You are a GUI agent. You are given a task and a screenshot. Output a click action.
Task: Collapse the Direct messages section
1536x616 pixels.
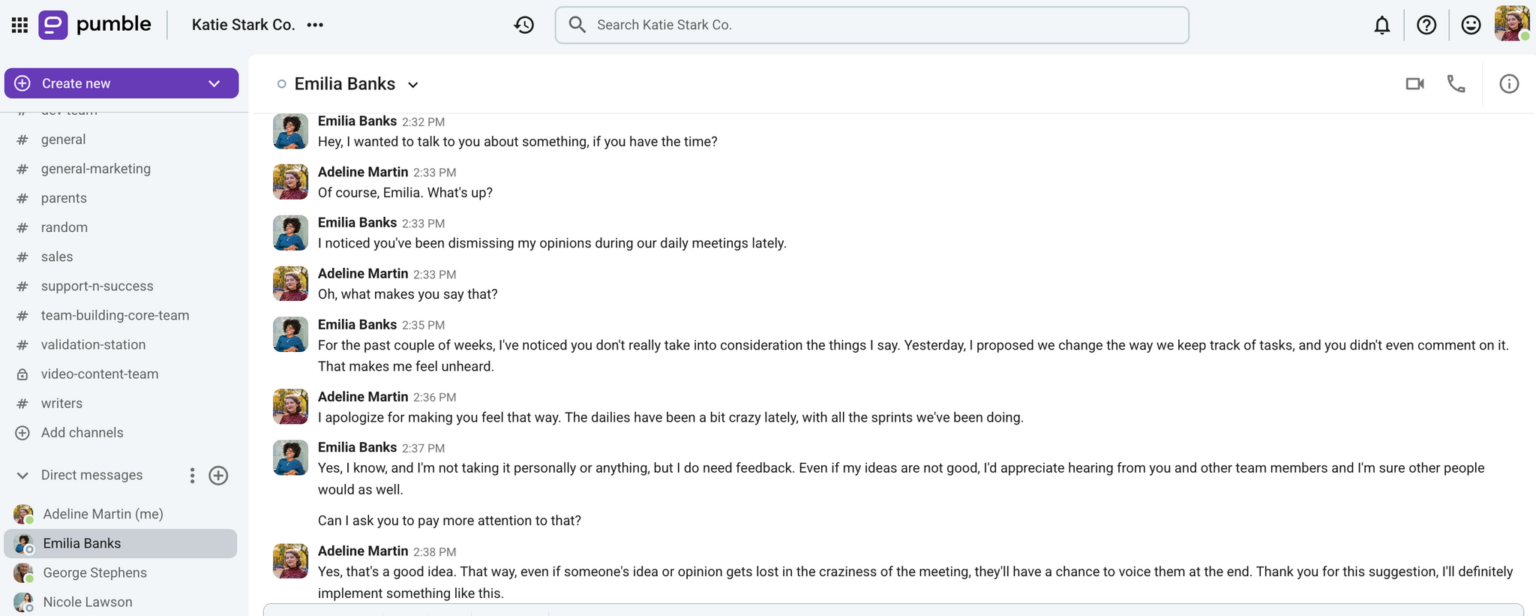(21, 475)
